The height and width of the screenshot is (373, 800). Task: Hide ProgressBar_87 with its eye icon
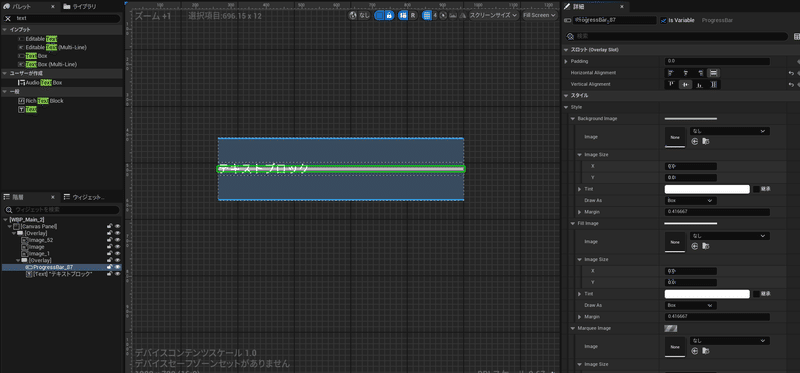[x=117, y=267]
